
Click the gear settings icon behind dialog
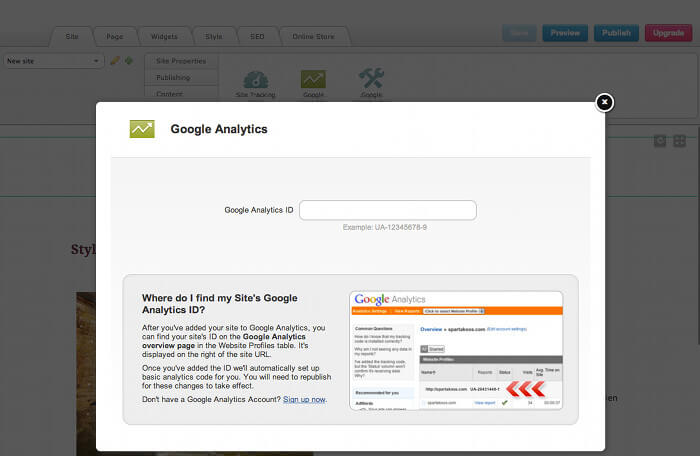(x=660, y=141)
